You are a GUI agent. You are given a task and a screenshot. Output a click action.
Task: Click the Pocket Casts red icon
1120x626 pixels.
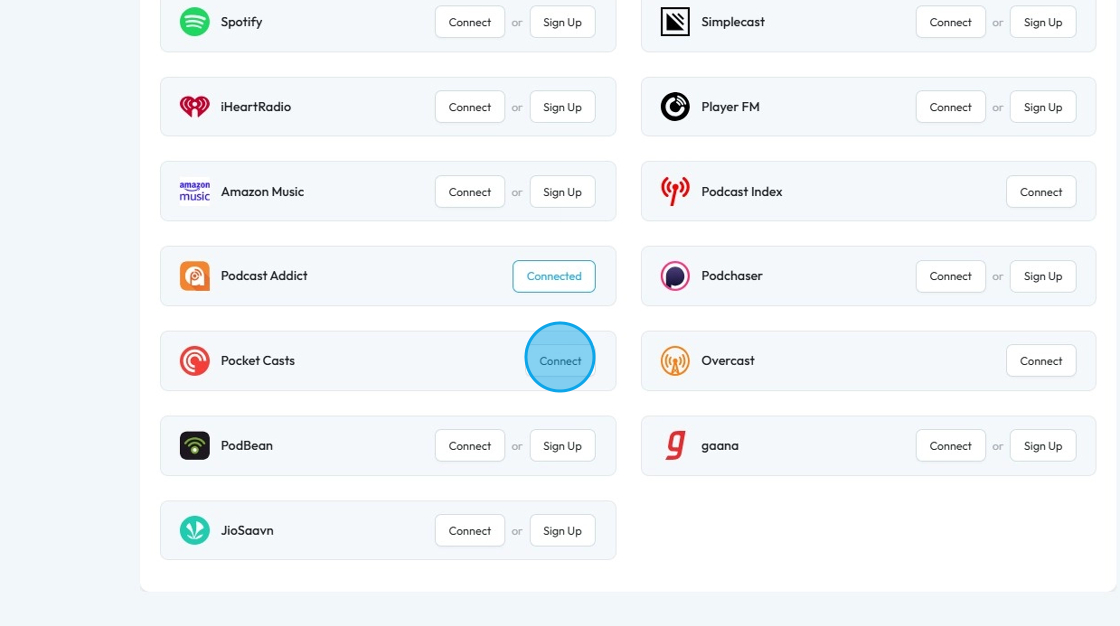(x=195, y=361)
